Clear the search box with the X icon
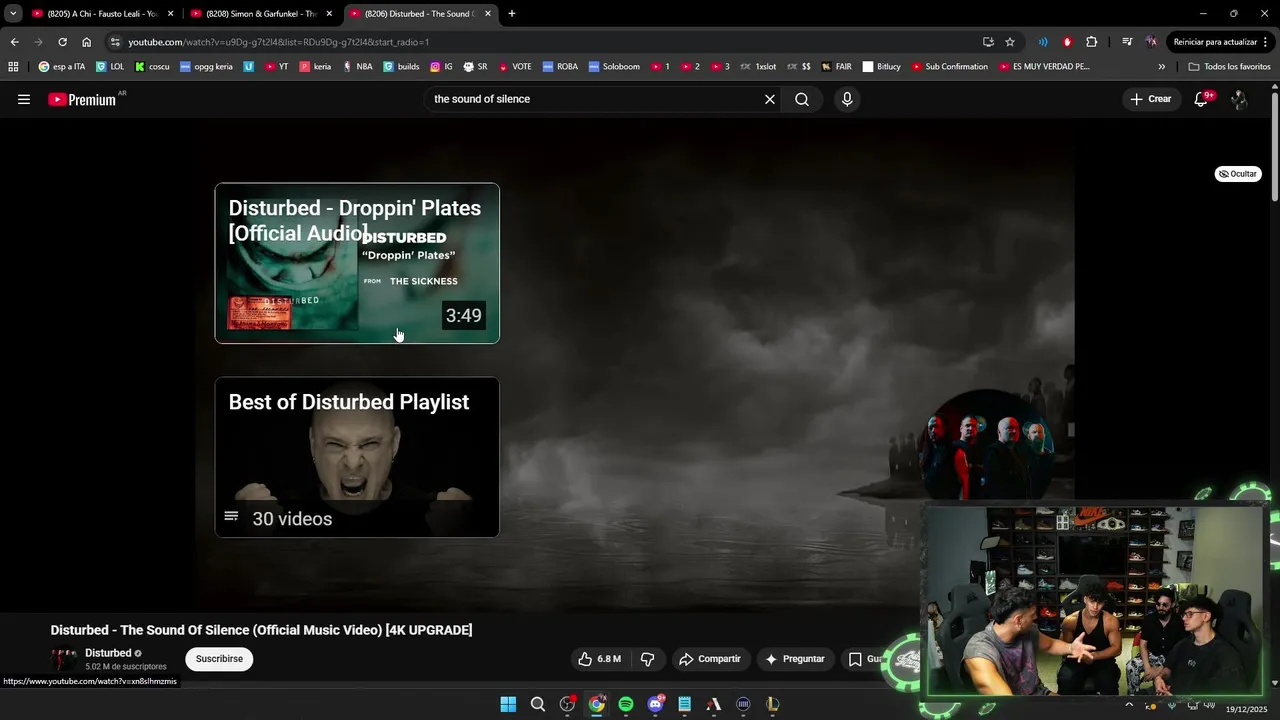The height and width of the screenshot is (720, 1280). (x=770, y=99)
